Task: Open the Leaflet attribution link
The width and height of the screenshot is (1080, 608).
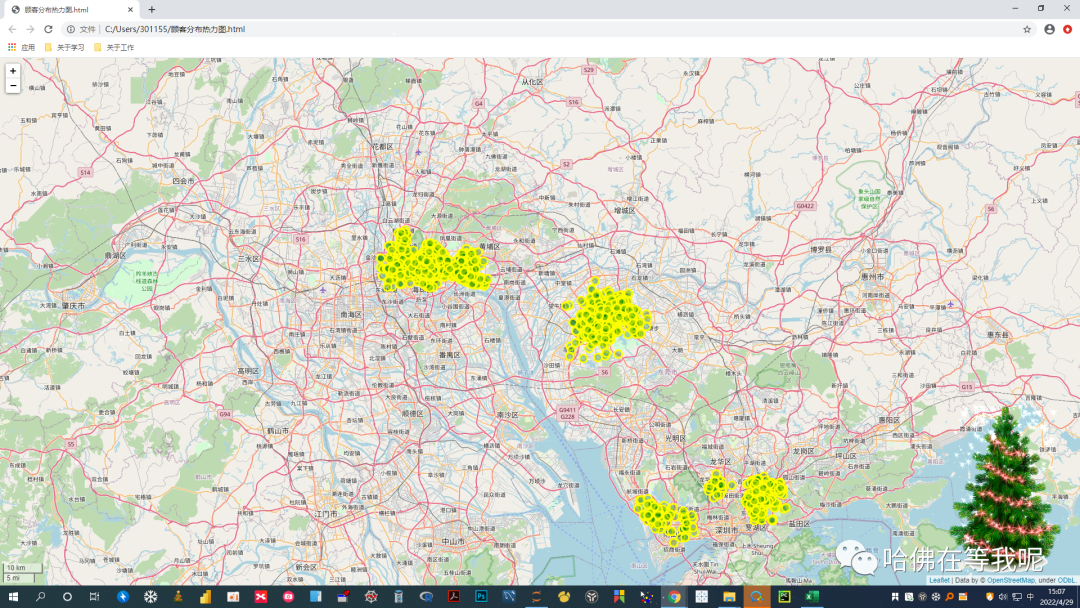Action: pyautogui.click(x=939, y=580)
